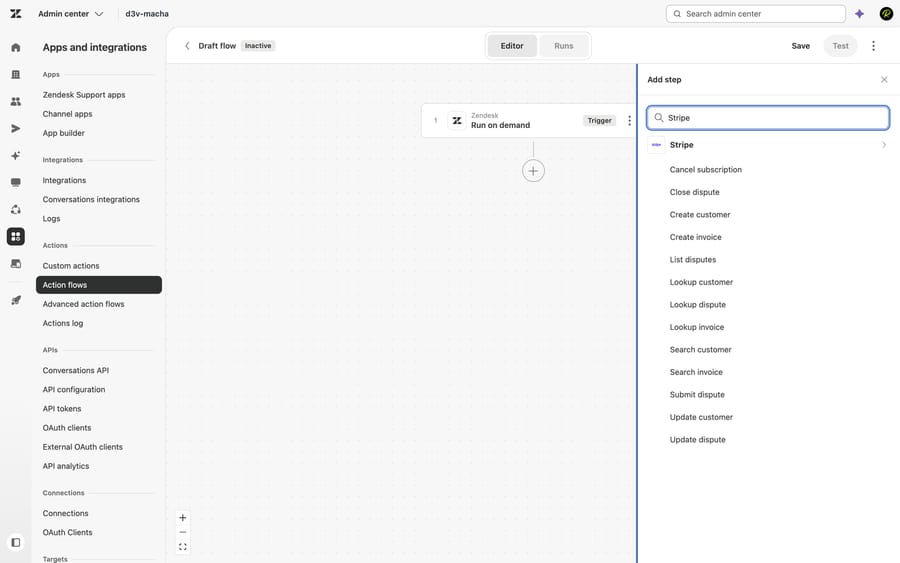900x563 pixels.
Task: Add a step with the plus circle
Action: pos(533,171)
